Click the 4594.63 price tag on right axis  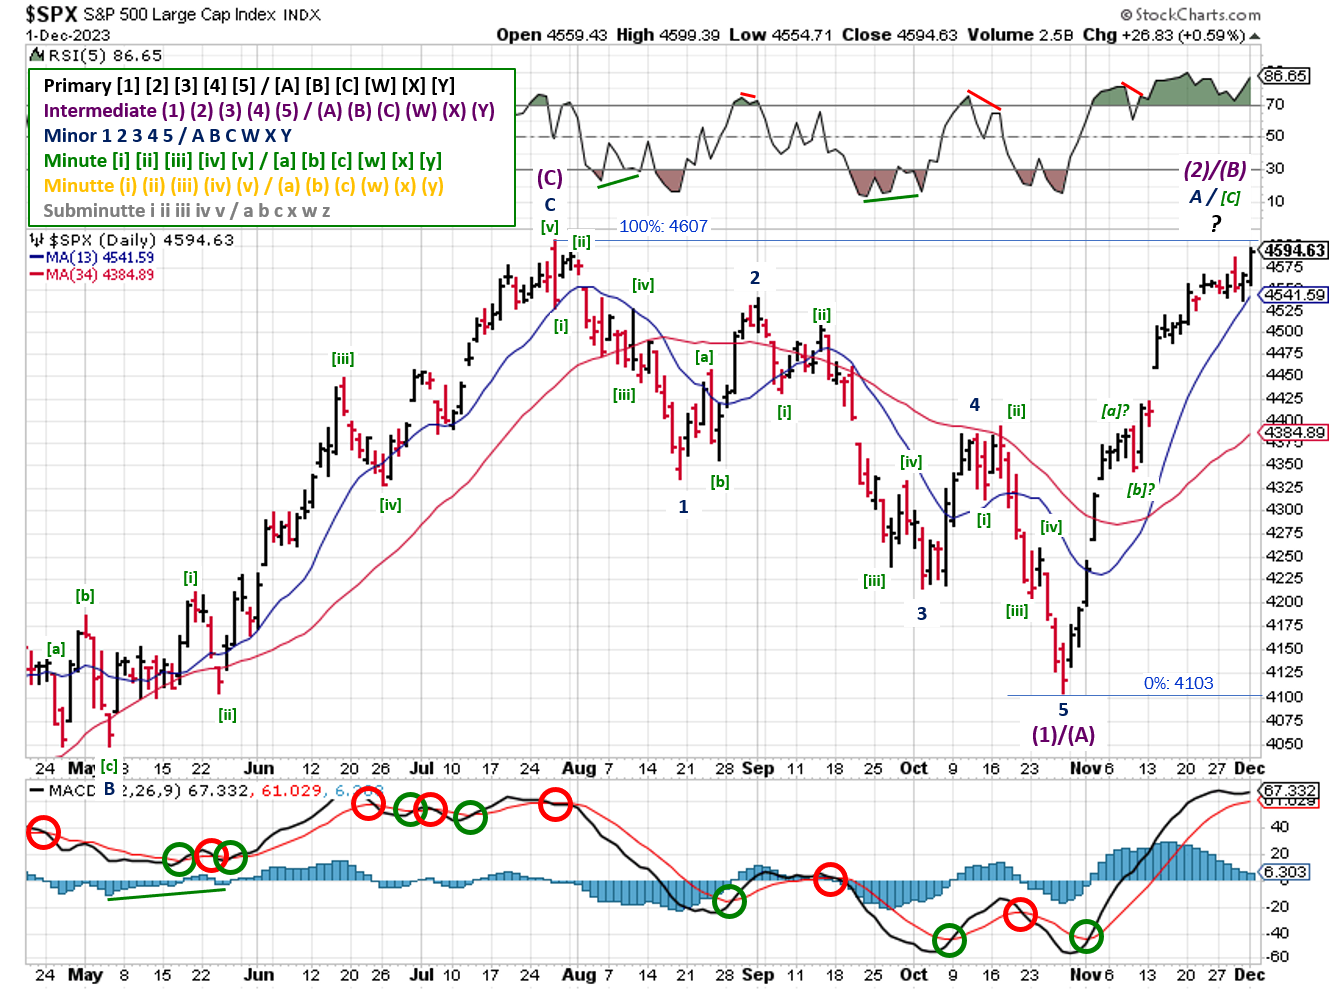1295,250
